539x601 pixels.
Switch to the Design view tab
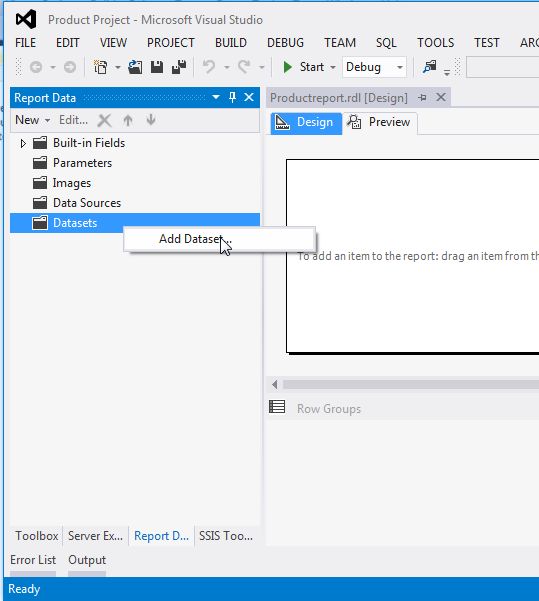[306, 122]
